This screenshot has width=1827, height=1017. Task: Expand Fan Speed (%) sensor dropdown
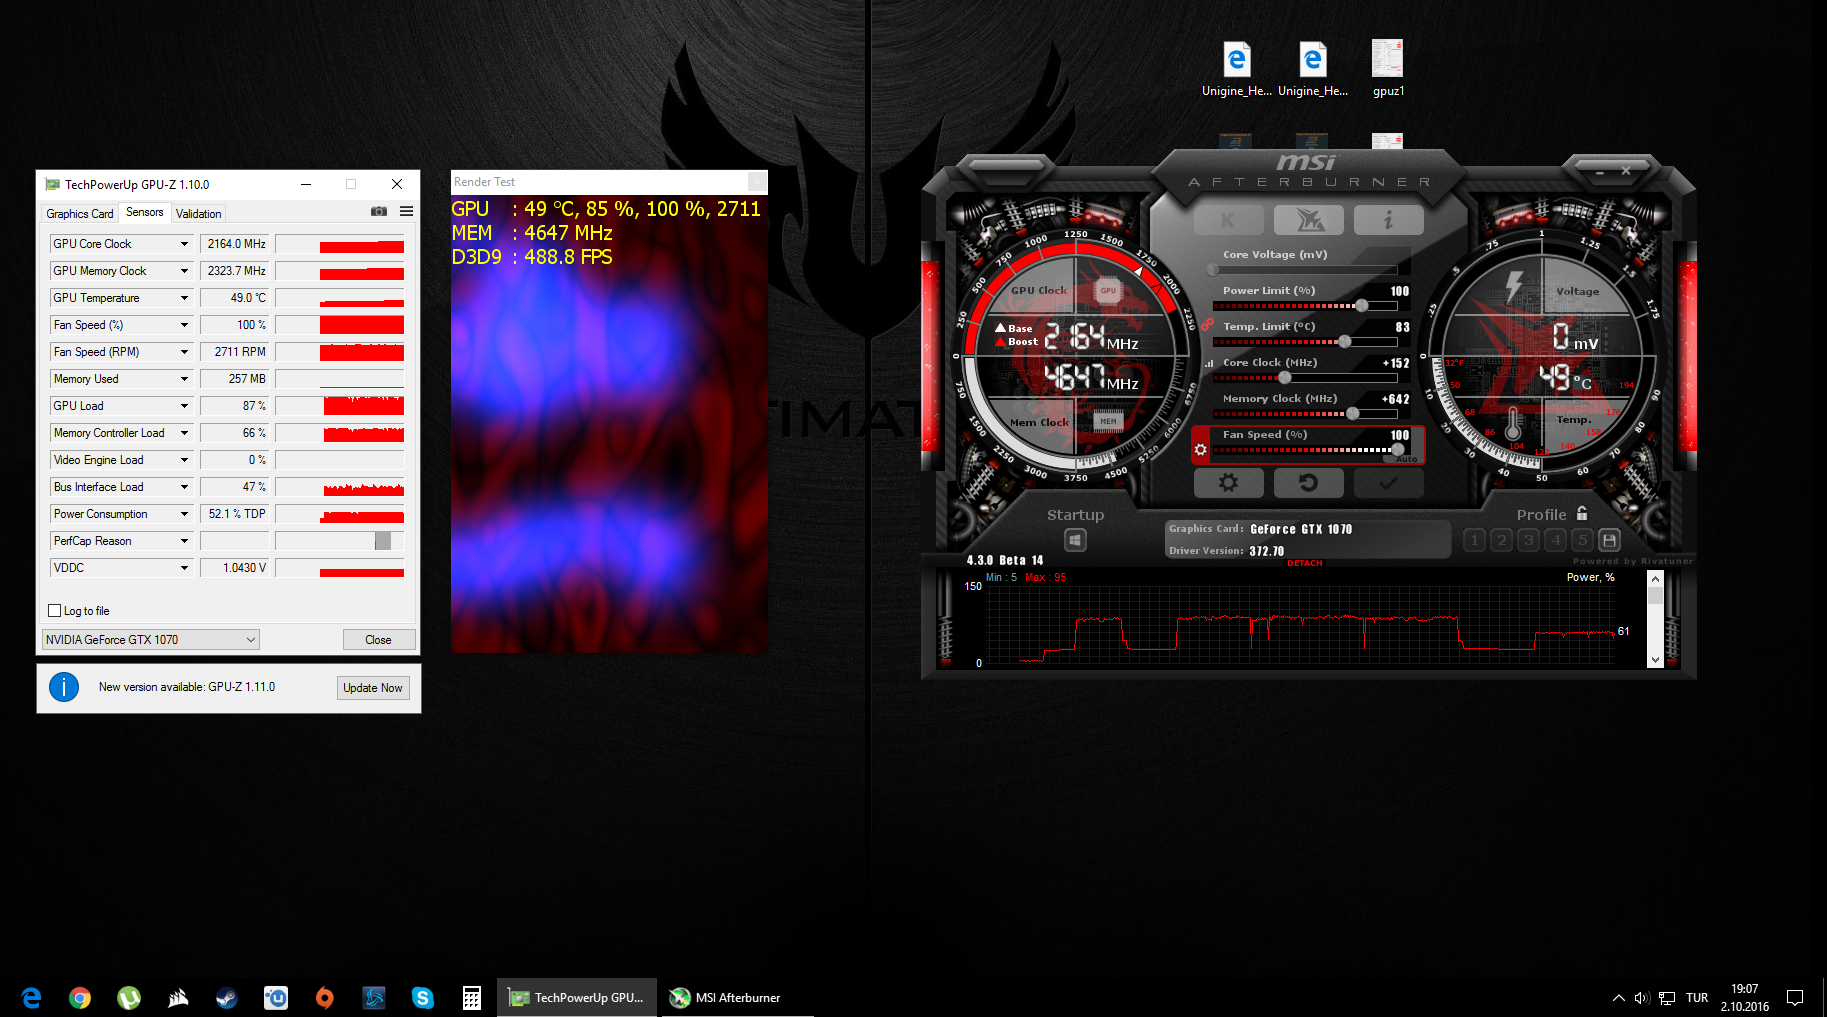184,325
